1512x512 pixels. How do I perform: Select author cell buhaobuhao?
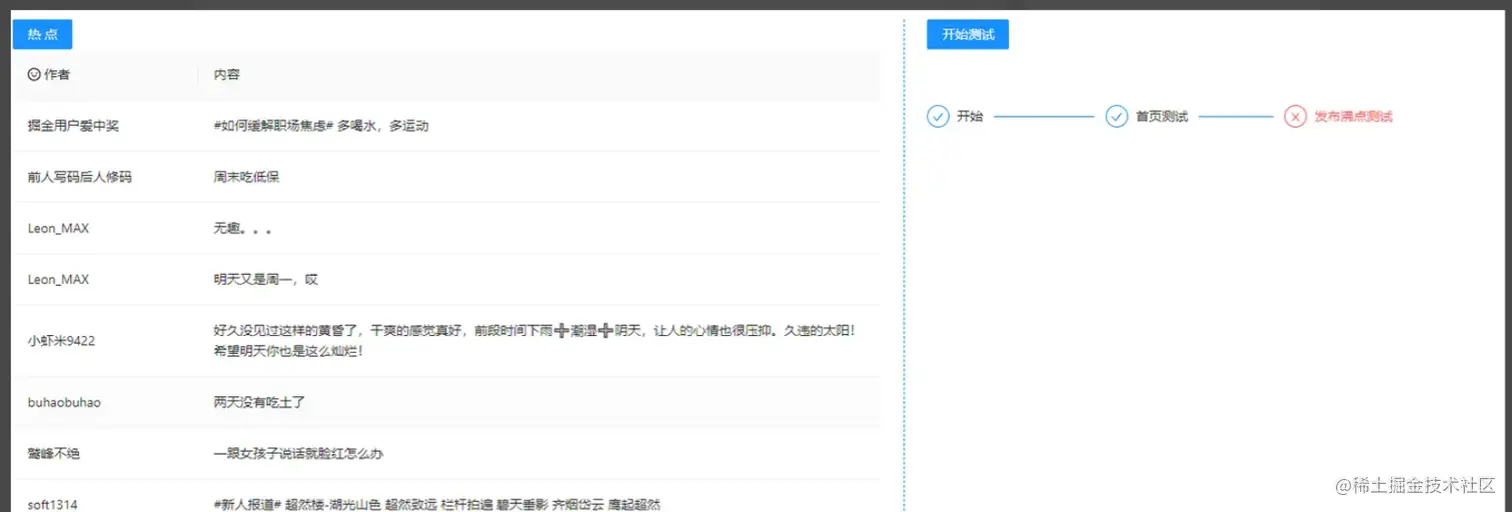(64, 403)
